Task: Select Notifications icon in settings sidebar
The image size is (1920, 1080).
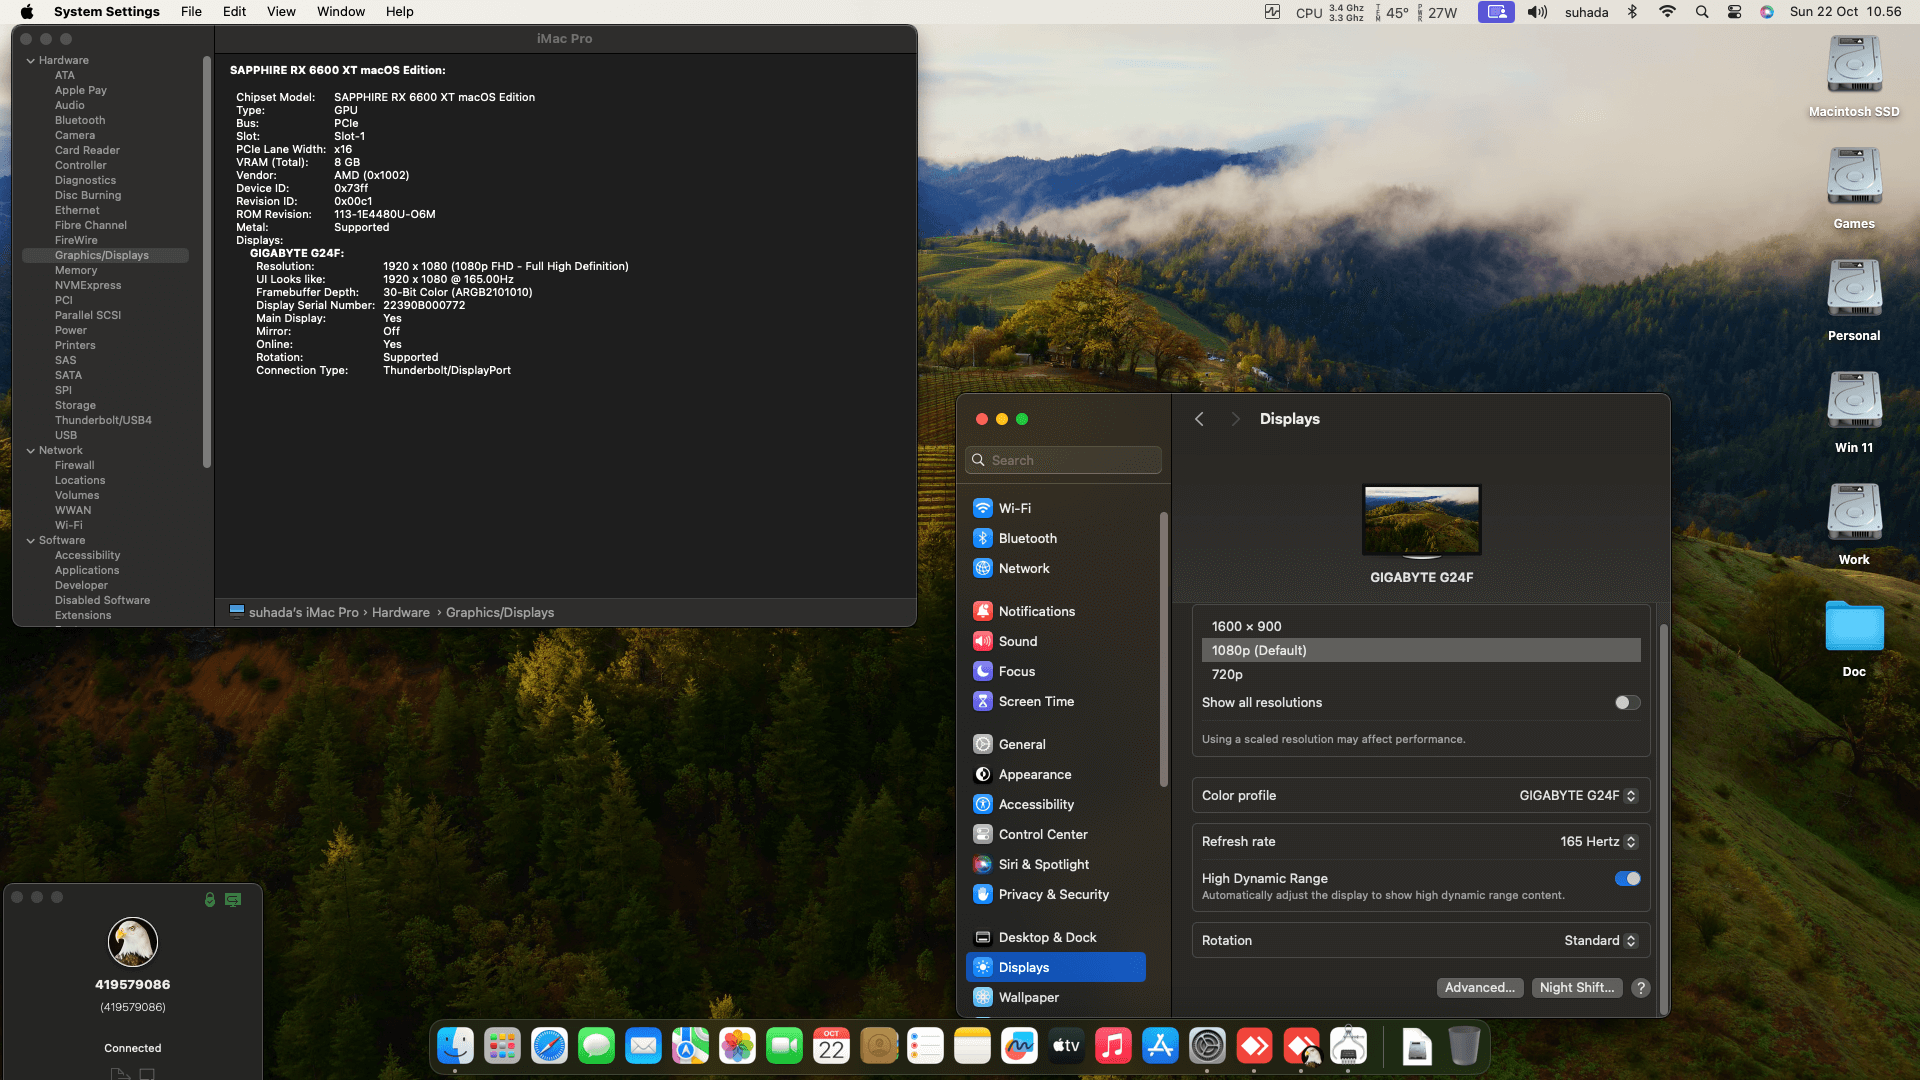Action: (983, 611)
